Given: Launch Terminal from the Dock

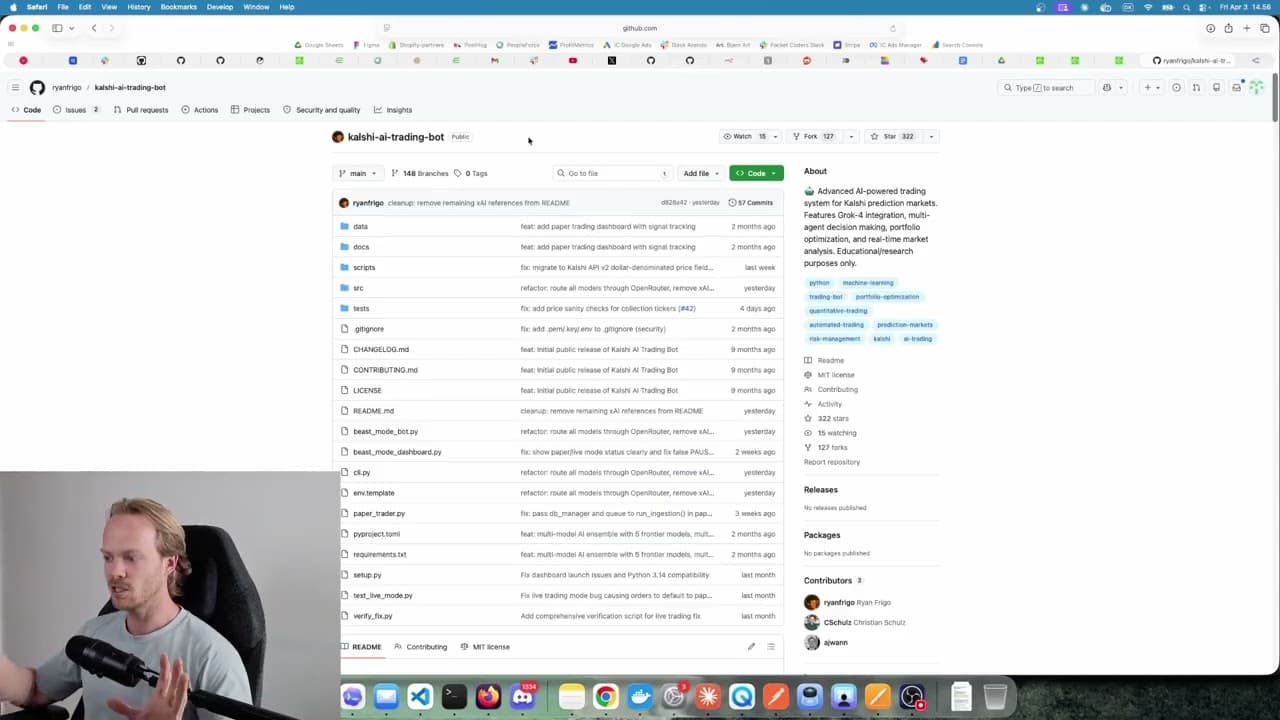Looking at the screenshot, I should 454,696.
